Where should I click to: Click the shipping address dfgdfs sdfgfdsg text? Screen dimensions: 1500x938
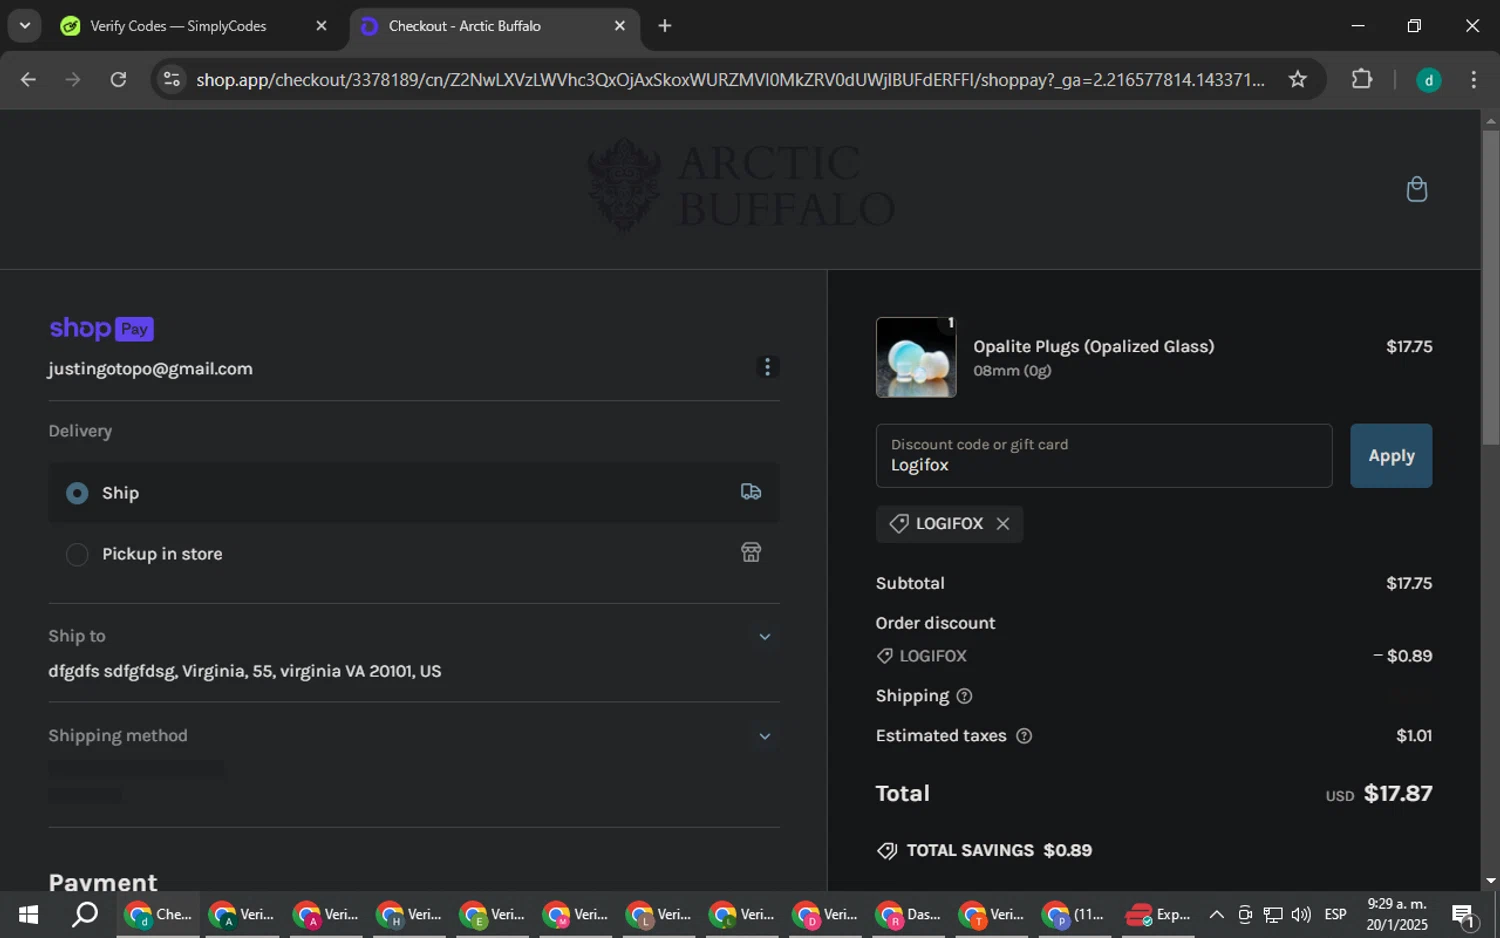point(244,671)
